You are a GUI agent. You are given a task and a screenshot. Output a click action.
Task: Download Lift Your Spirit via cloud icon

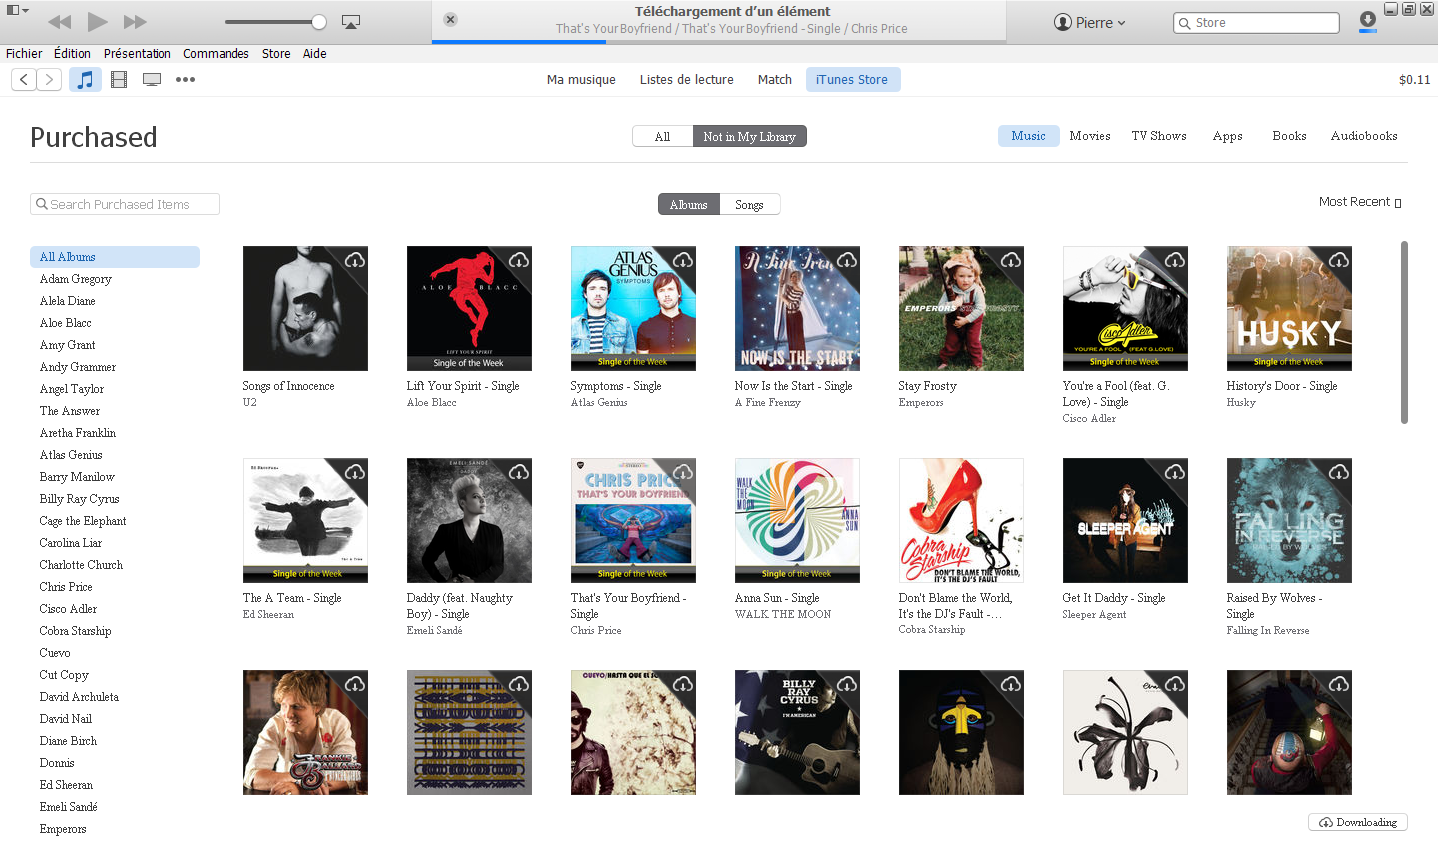point(519,260)
